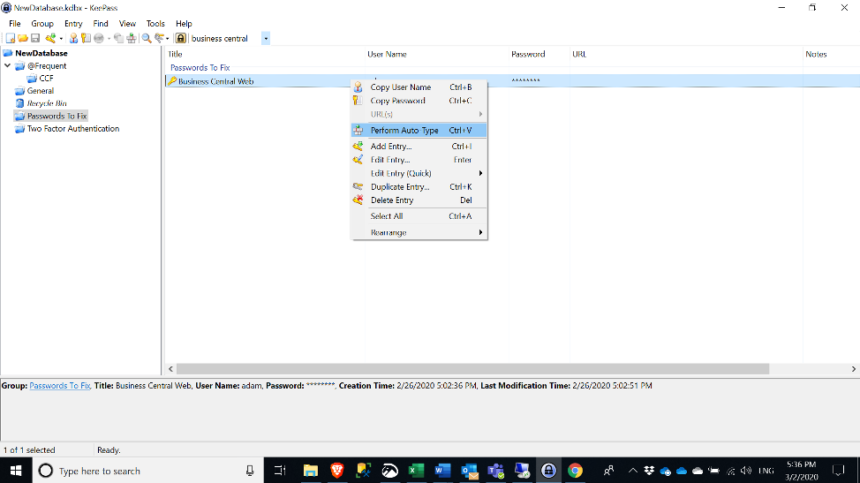
Task: Open the Add Entry toolbar dropdown arrow
Action: point(60,38)
